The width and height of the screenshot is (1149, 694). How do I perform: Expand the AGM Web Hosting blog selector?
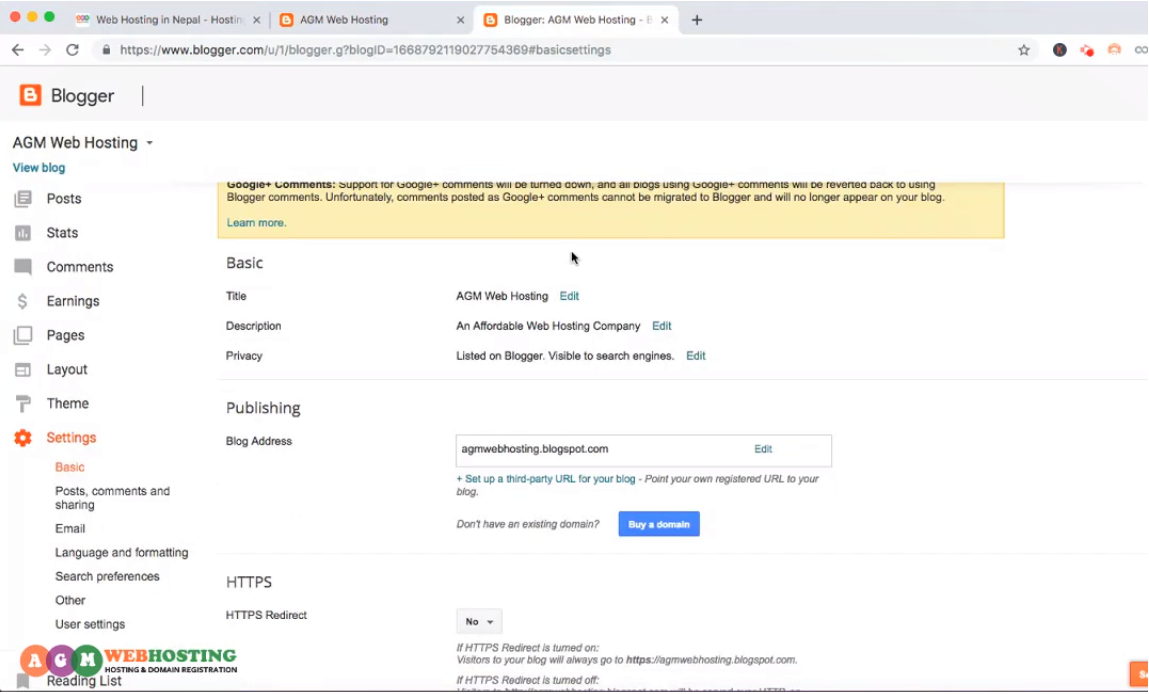[x=148, y=142]
